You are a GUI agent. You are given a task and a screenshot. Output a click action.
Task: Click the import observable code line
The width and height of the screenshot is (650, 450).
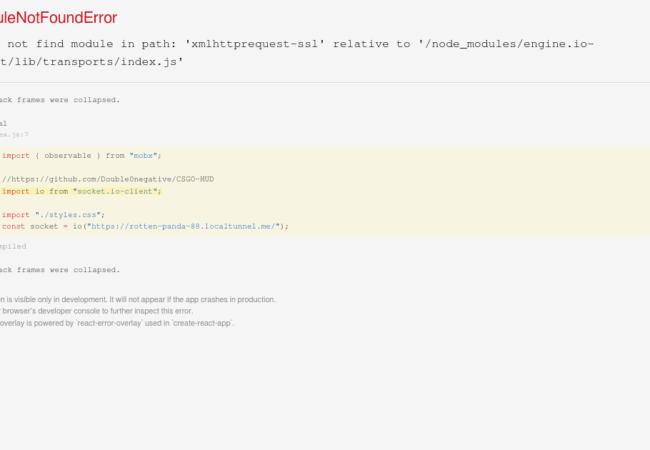80,156
